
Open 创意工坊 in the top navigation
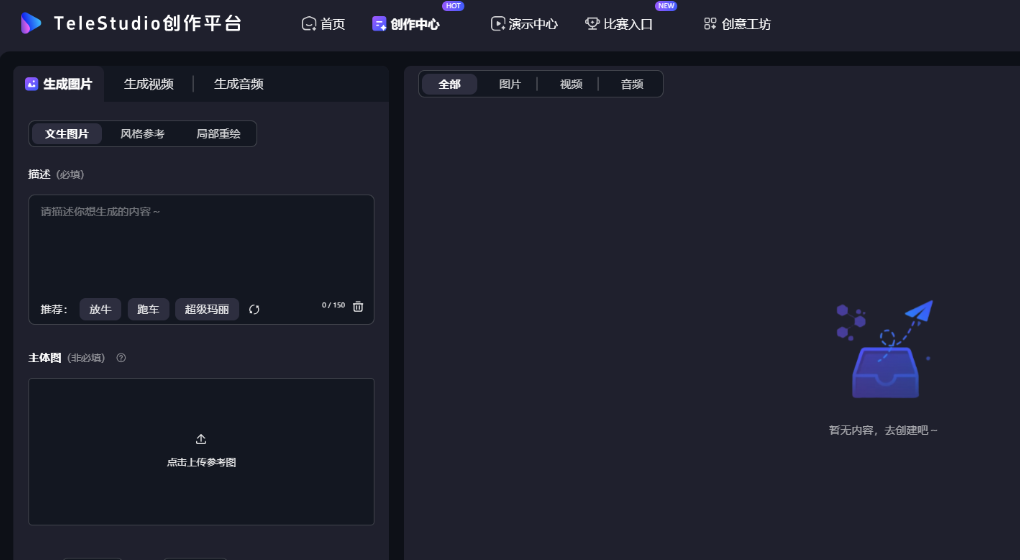pyautogui.click(x=737, y=24)
